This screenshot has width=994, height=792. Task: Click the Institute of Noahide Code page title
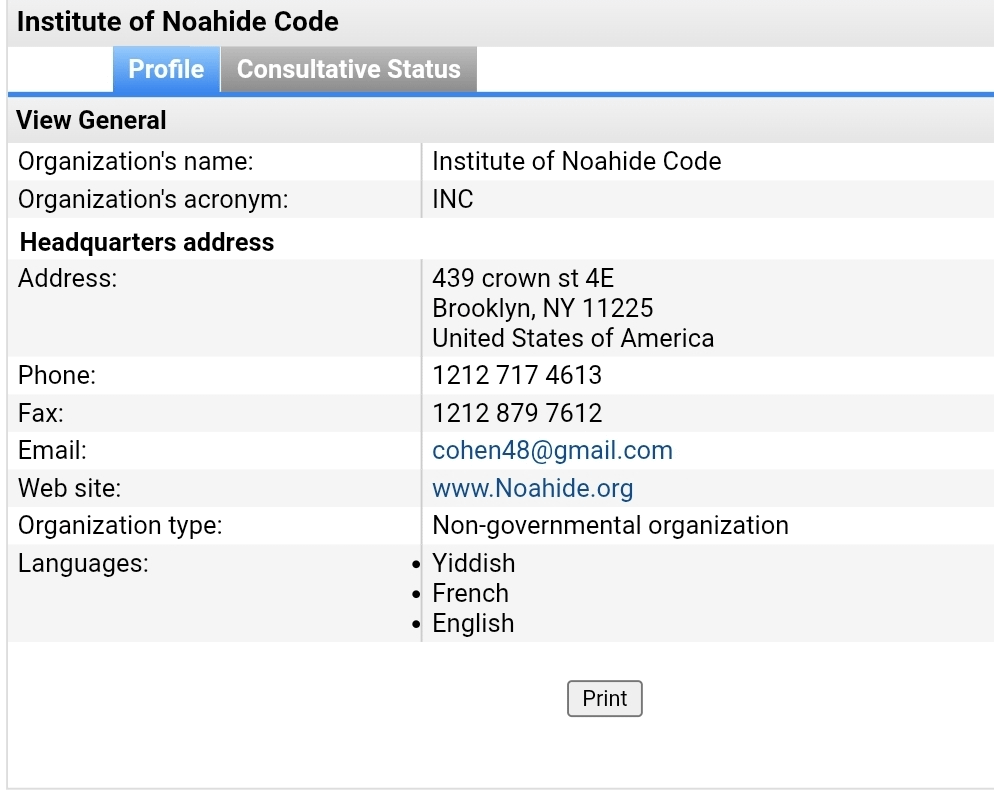pyautogui.click(x=178, y=22)
